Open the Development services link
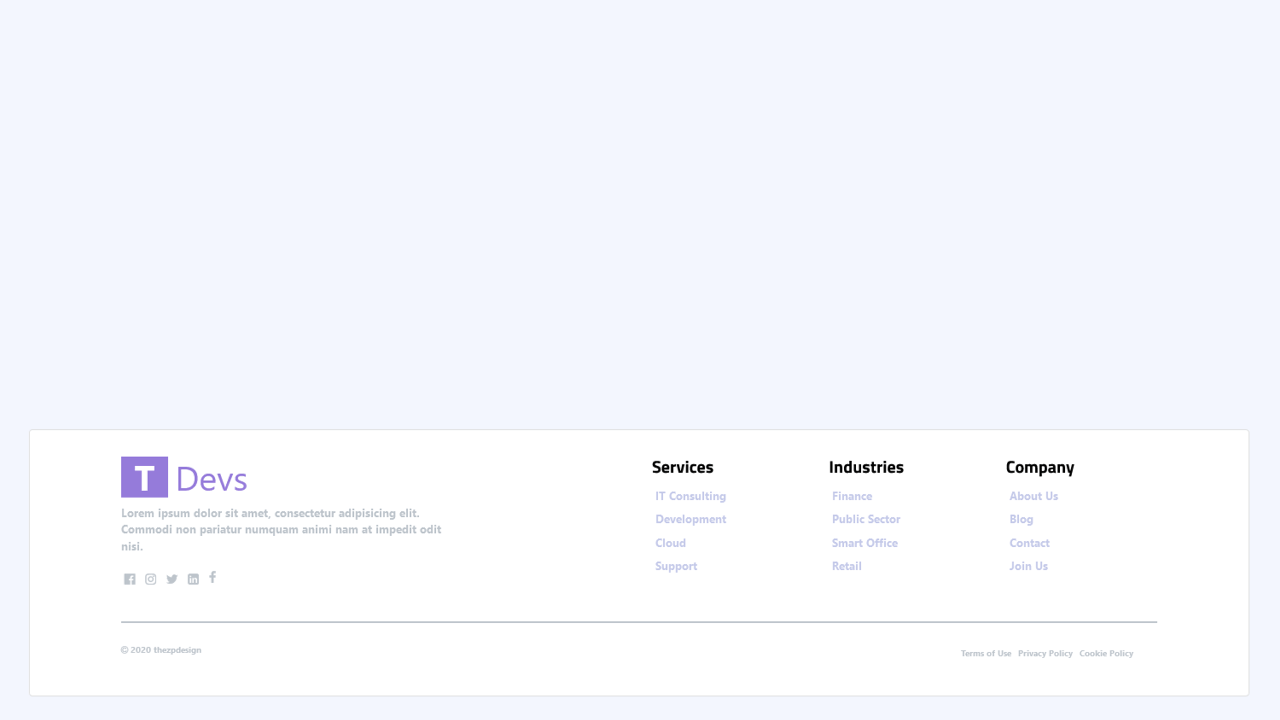Screen dimensions: 1280x720 690,519
